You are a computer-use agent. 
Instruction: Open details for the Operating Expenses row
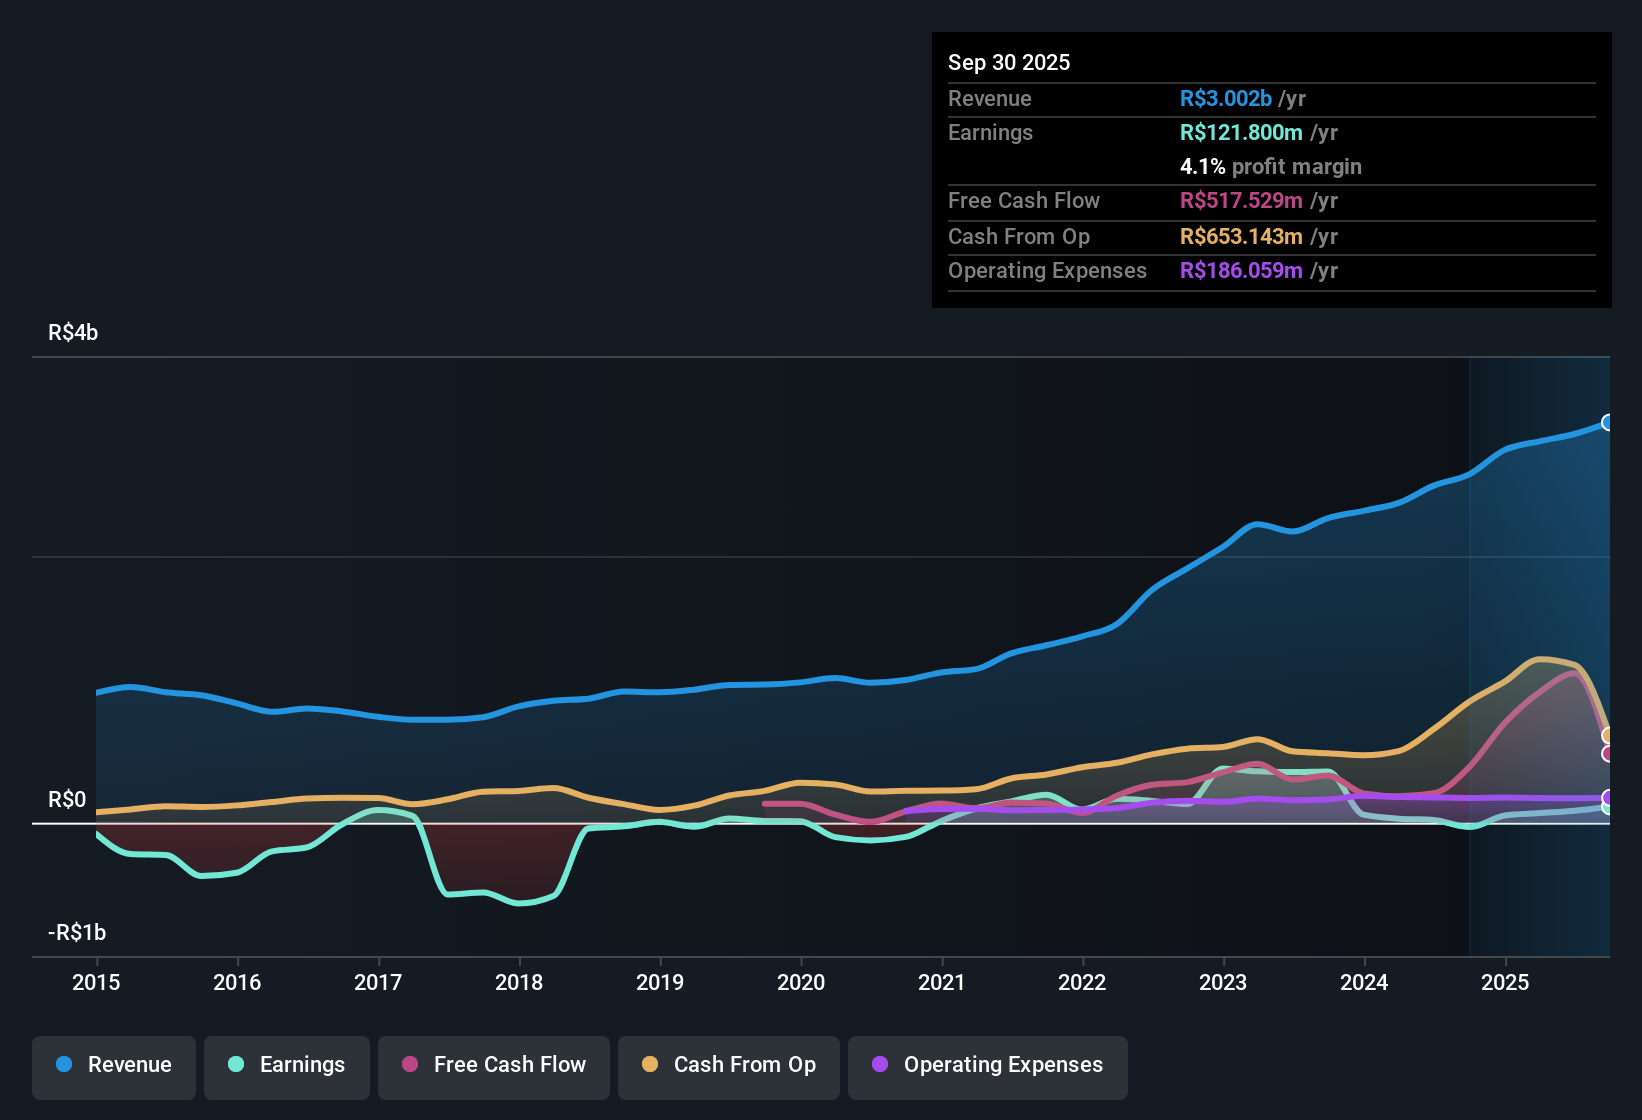[x=1241, y=270]
